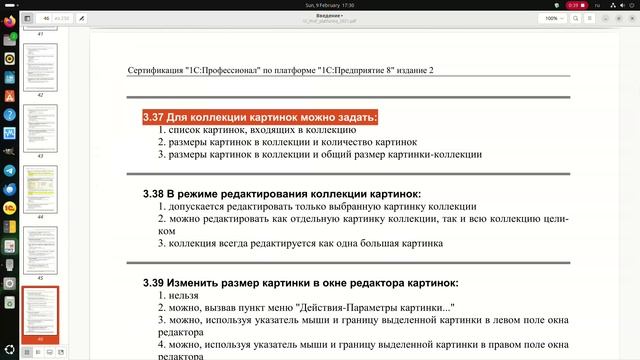
Task: Click answer mentioning 'Действия-Параметры картинки...'
Action: click(306, 308)
